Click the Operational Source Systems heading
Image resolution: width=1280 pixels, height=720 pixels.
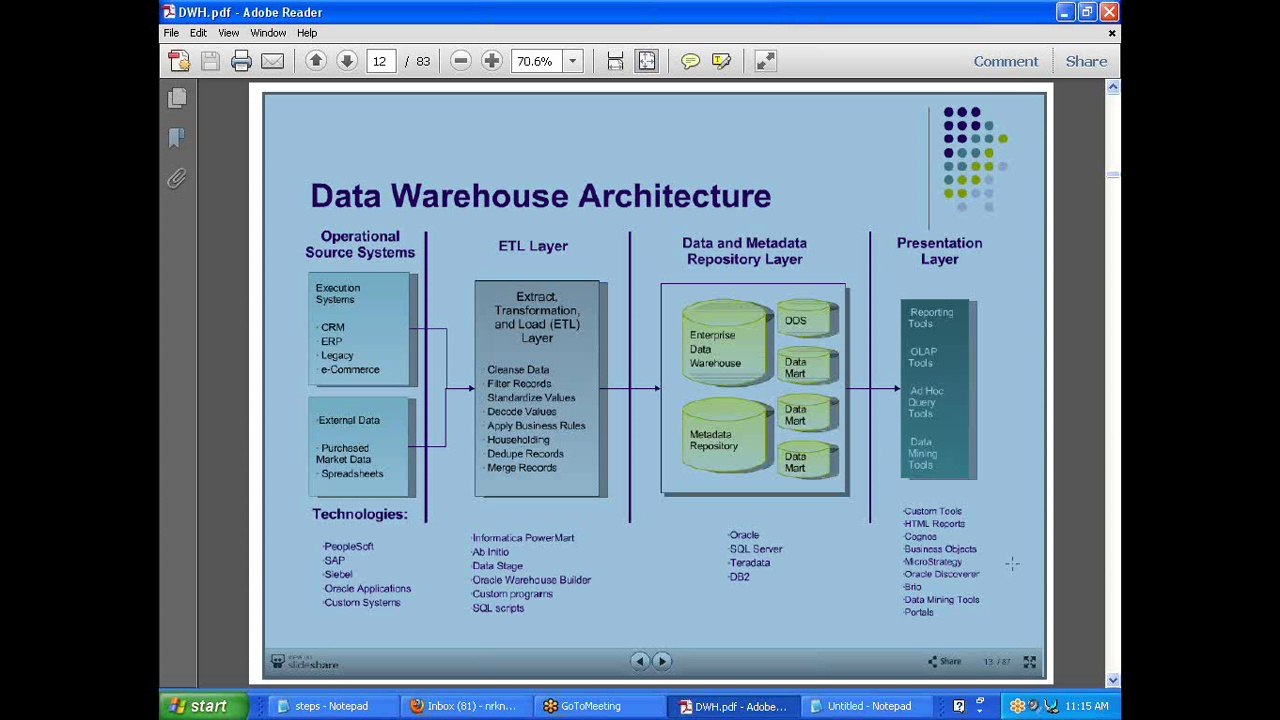click(360, 244)
